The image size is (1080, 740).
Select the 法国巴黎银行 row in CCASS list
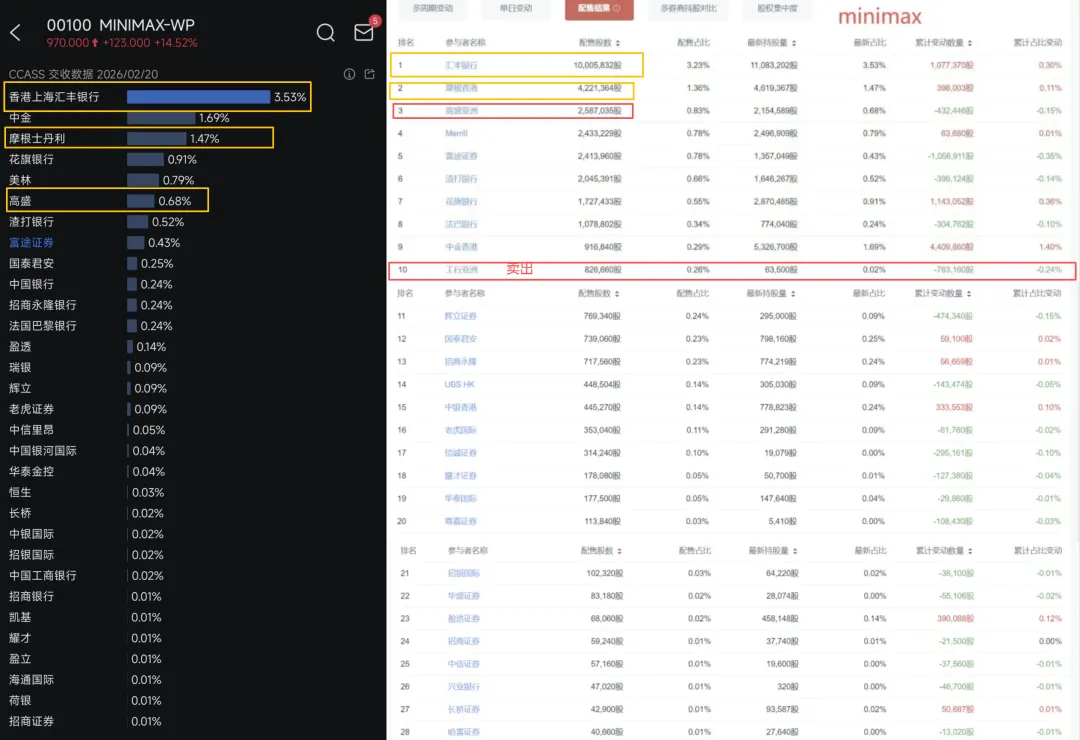coord(90,326)
